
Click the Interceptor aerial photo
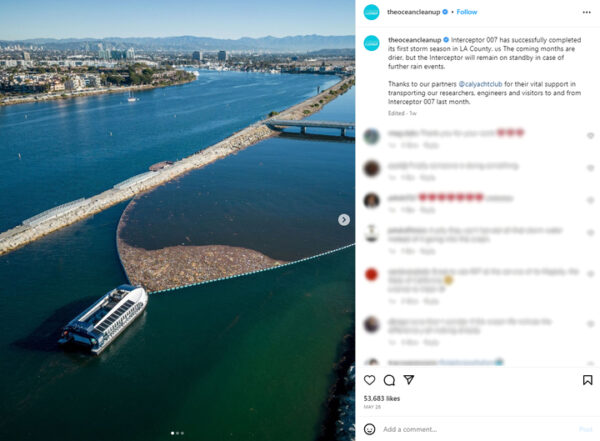pyautogui.click(x=178, y=220)
